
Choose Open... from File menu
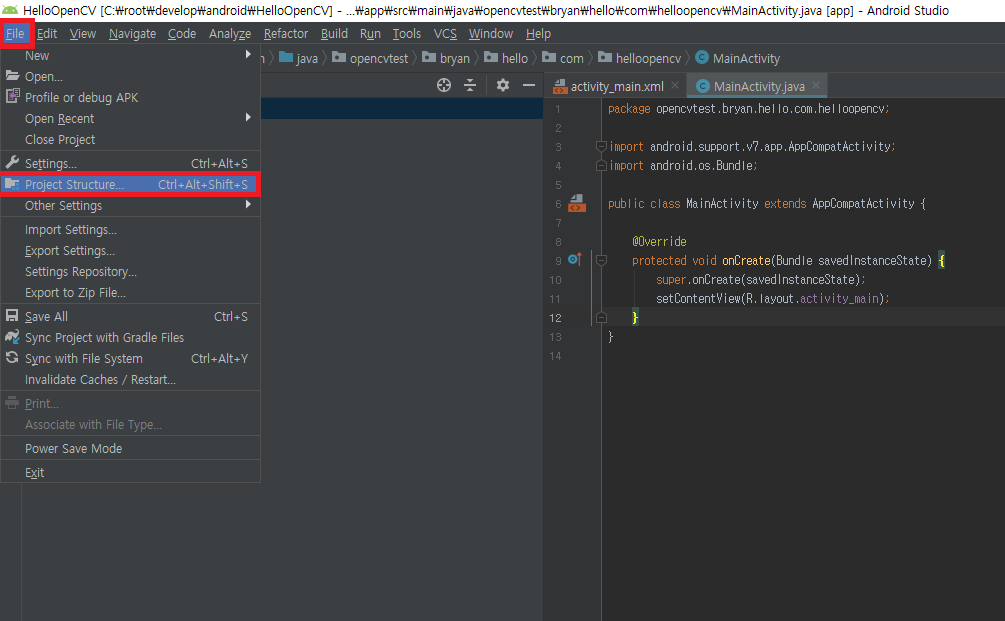pyautogui.click(x=130, y=76)
